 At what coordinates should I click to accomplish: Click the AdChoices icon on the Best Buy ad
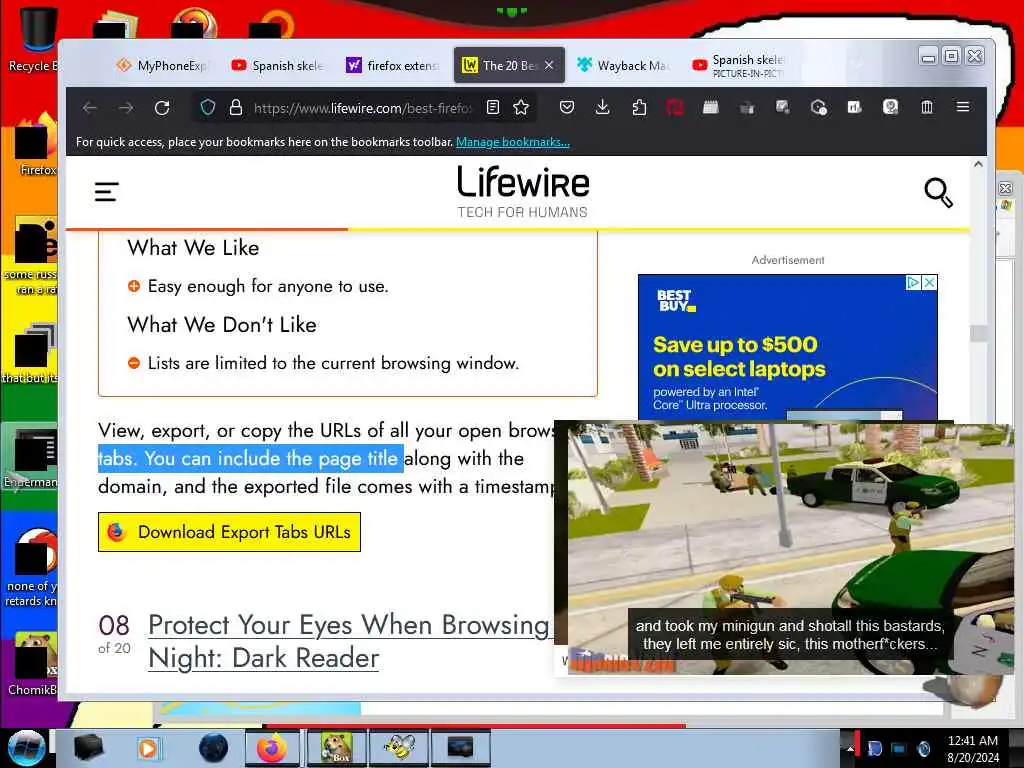click(913, 282)
